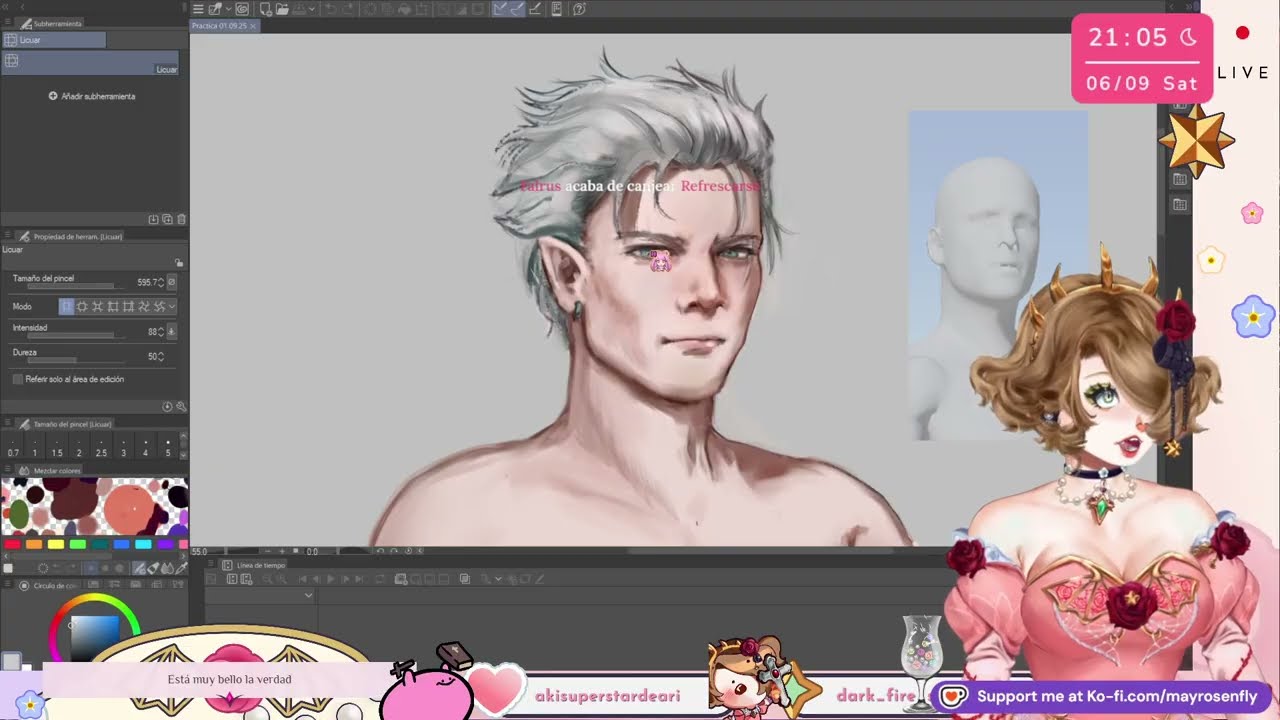Image resolution: width=1280 pixels, height=720 pixels.
Task: Click the reset clock icon in tool property
Action: coord(167,407)
